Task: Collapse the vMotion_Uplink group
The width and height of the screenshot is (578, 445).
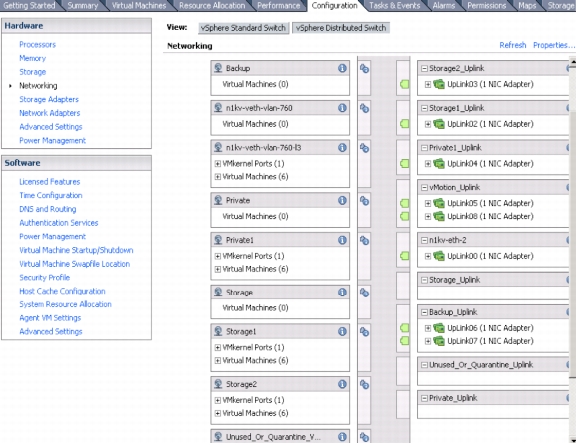Action: [424, 188]
